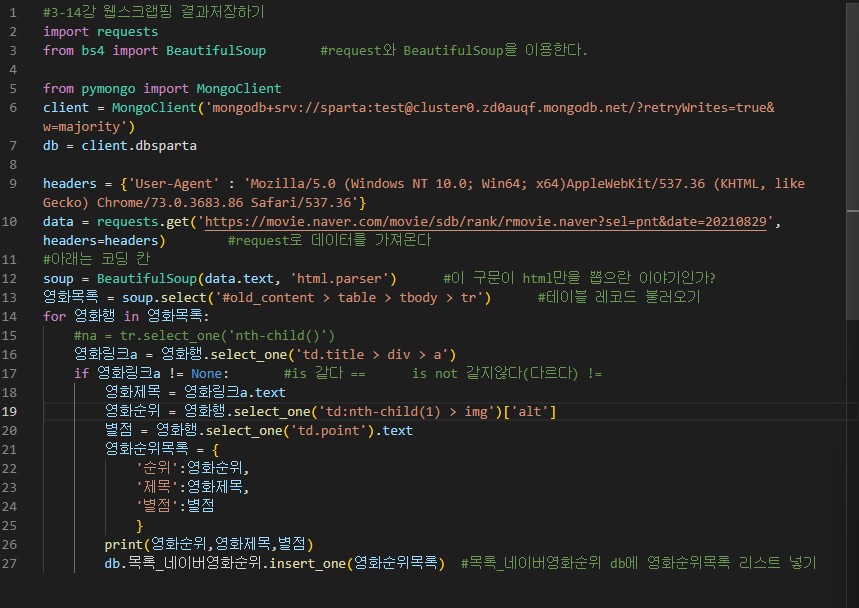Click the '#old_content > table > tbody > tr' selector
Image resolution: width=859 pixels, height=608 pixels.
click(349, 298)
